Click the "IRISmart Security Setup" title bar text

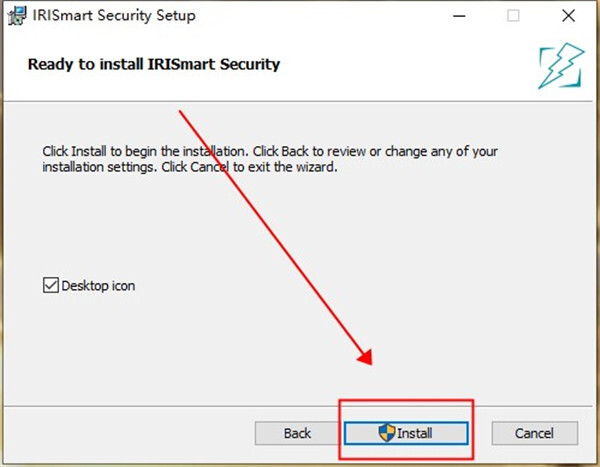click(x=114, y=16)
